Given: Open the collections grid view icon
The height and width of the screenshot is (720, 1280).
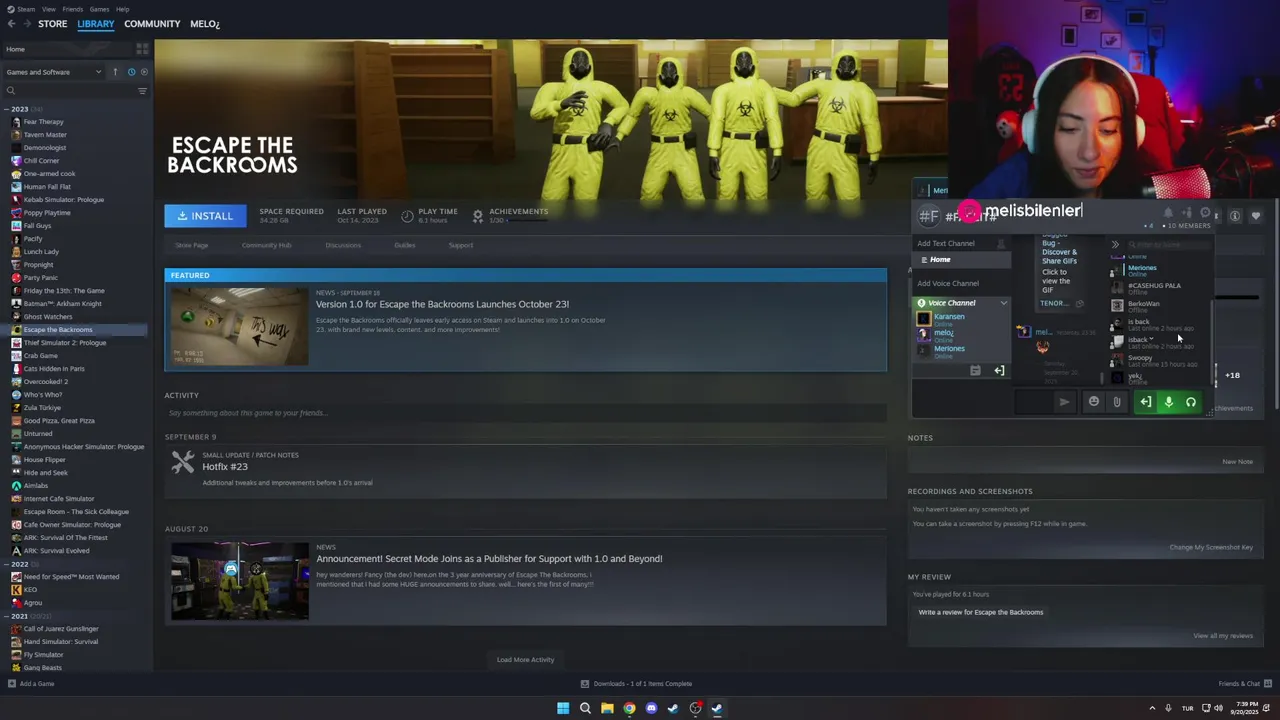Looking at the screenshot, I should click(142, 49).
